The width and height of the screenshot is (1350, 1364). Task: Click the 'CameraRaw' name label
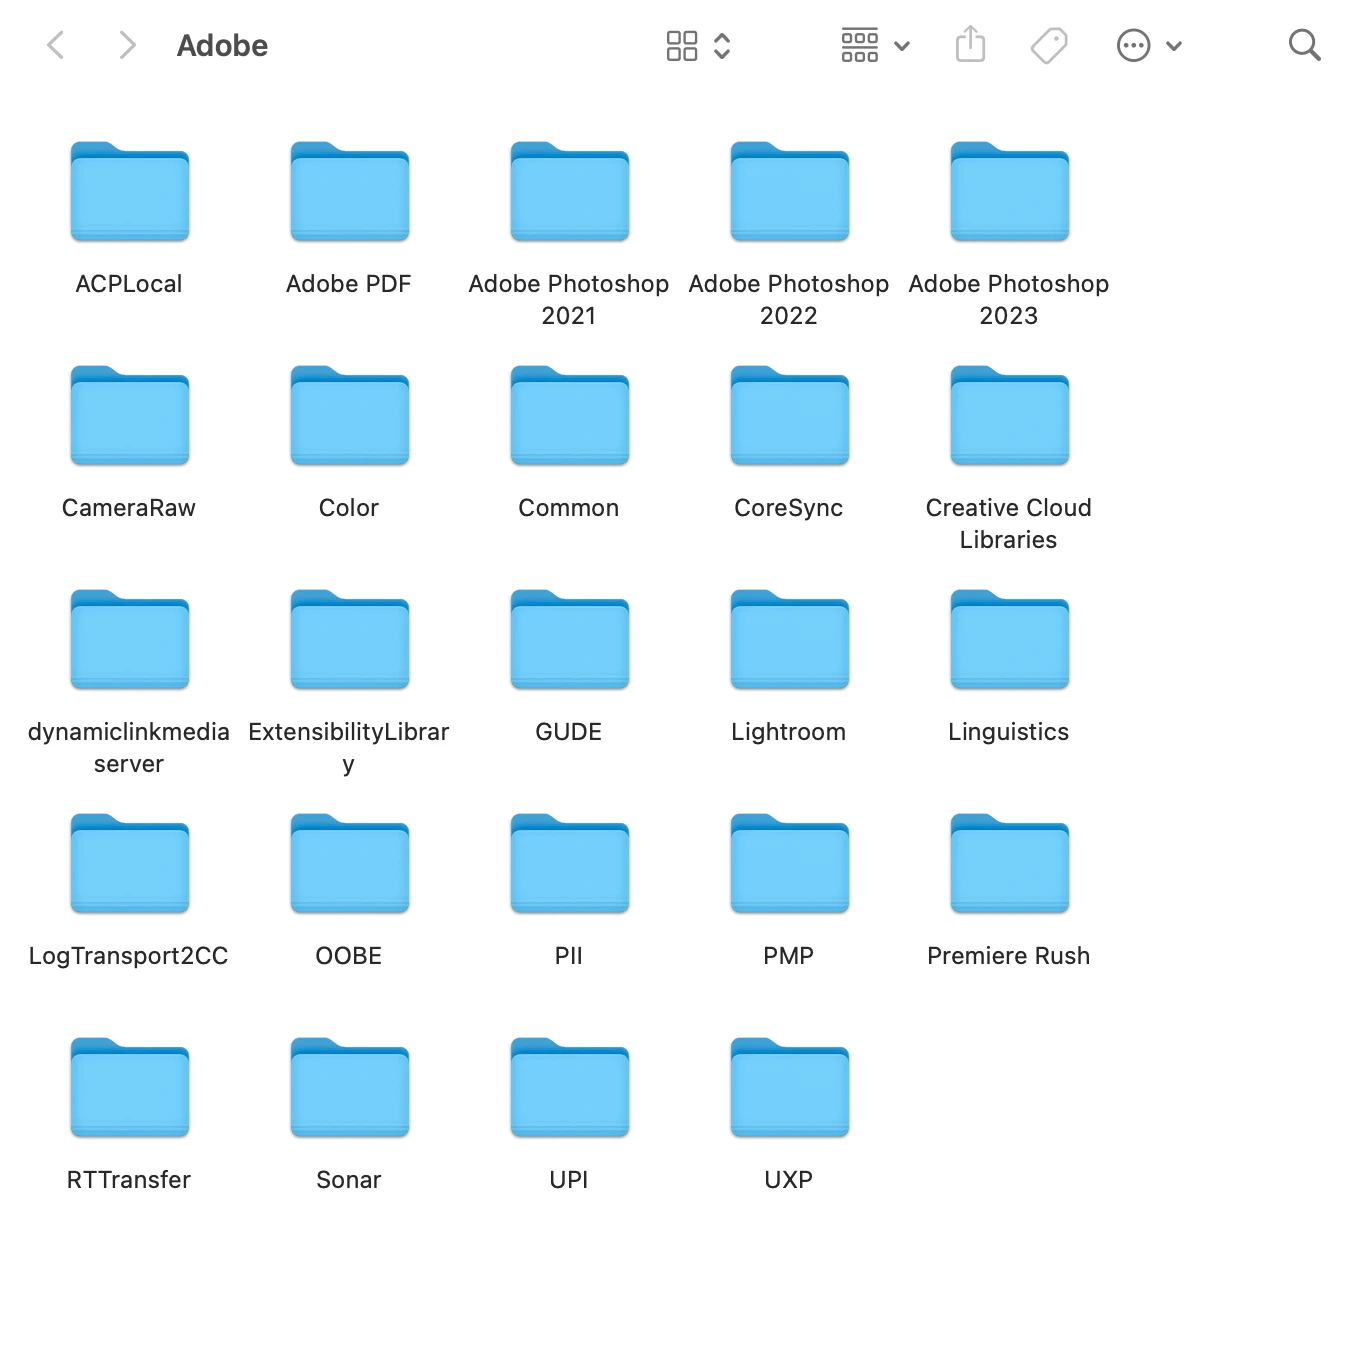pos(129,508)
